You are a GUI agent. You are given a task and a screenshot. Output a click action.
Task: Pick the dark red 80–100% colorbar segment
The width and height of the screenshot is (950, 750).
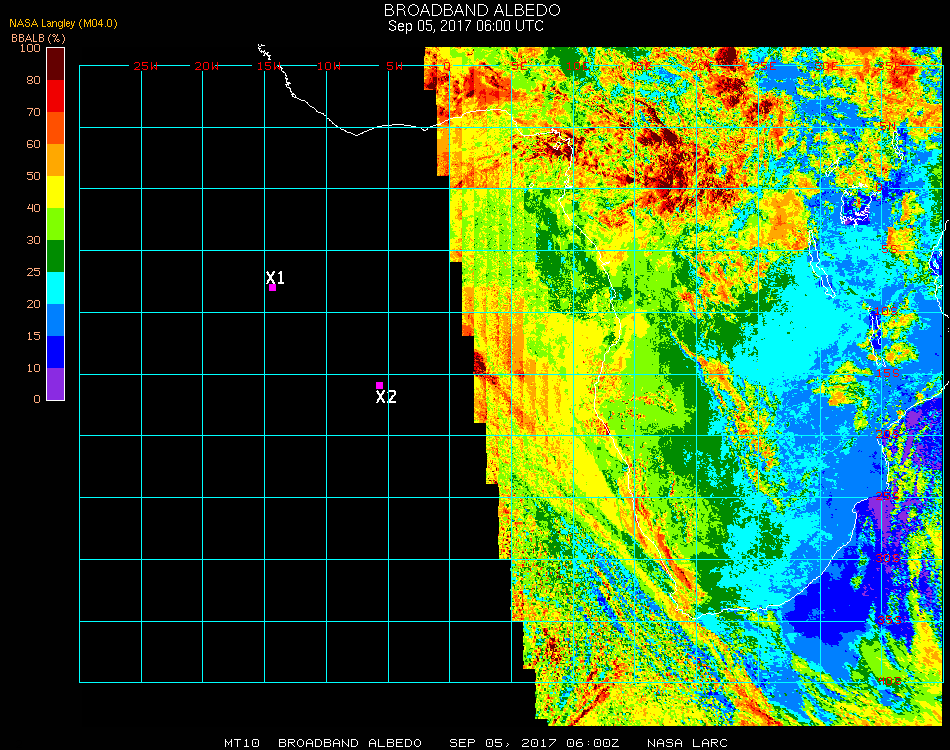click(56, 63)
